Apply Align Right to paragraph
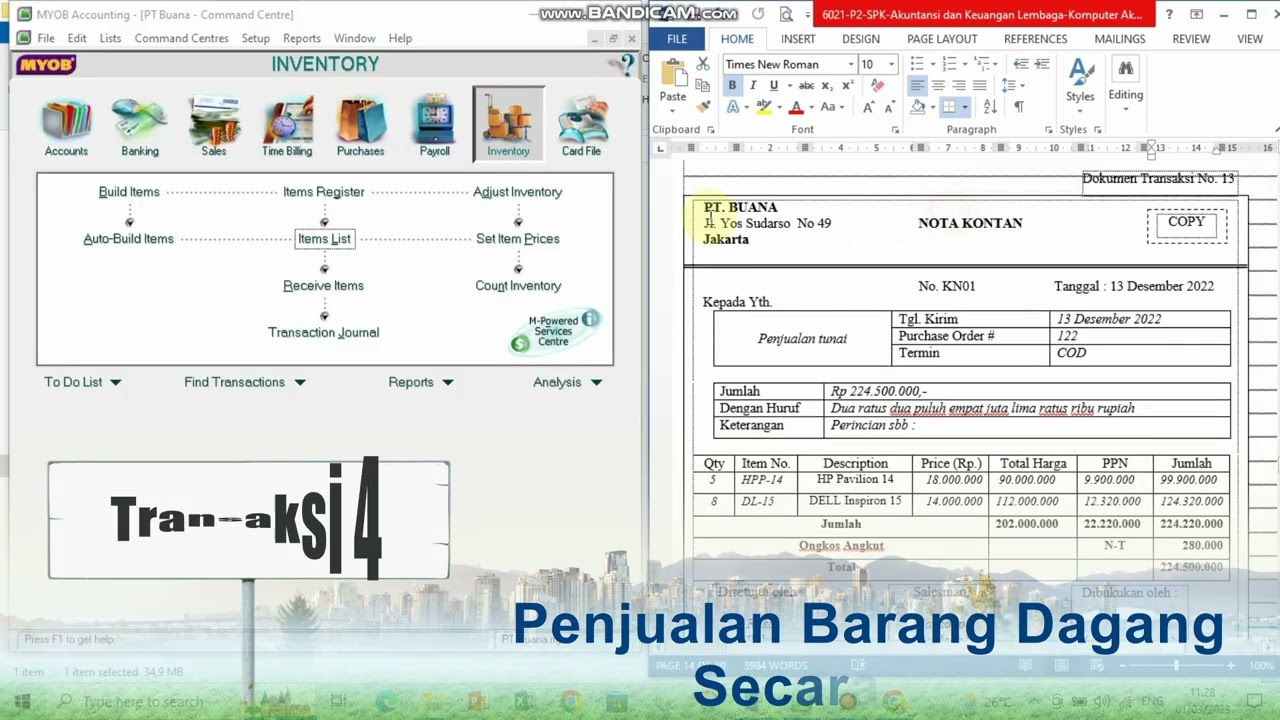Image resolution: width=1280 pixels, height=720 pixels. coord(959,86)
